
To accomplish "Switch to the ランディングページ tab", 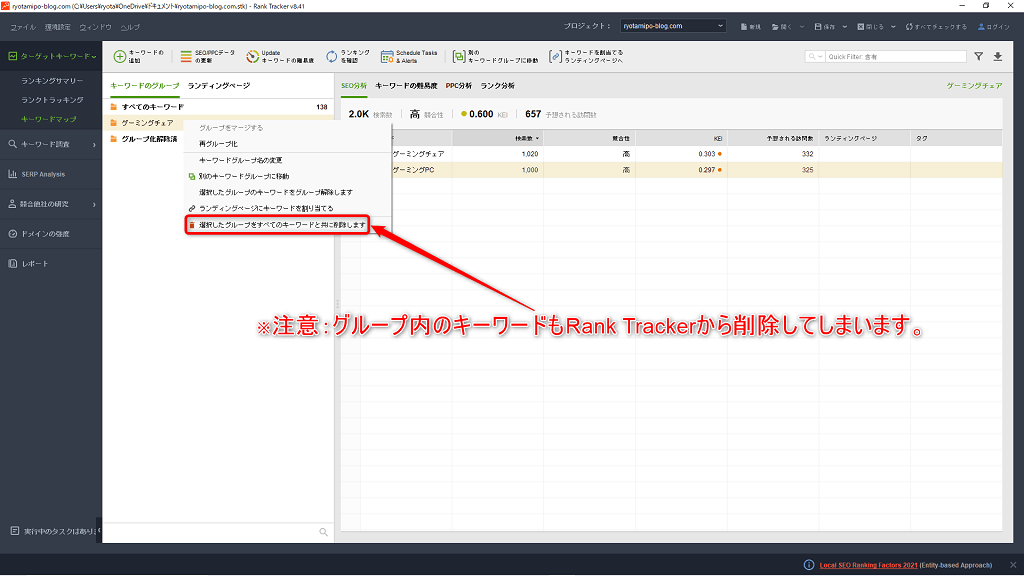I will coord(219,86).
